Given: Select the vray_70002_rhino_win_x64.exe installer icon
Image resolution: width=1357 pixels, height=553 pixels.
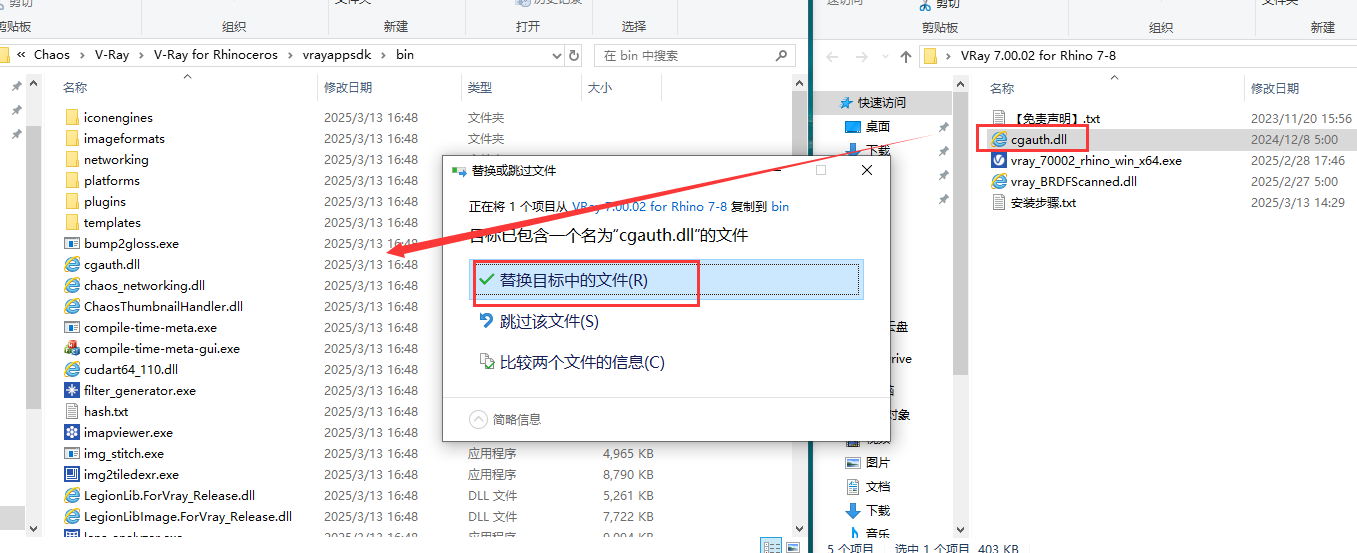Looking at the screenshot, I should click(998, 161).
